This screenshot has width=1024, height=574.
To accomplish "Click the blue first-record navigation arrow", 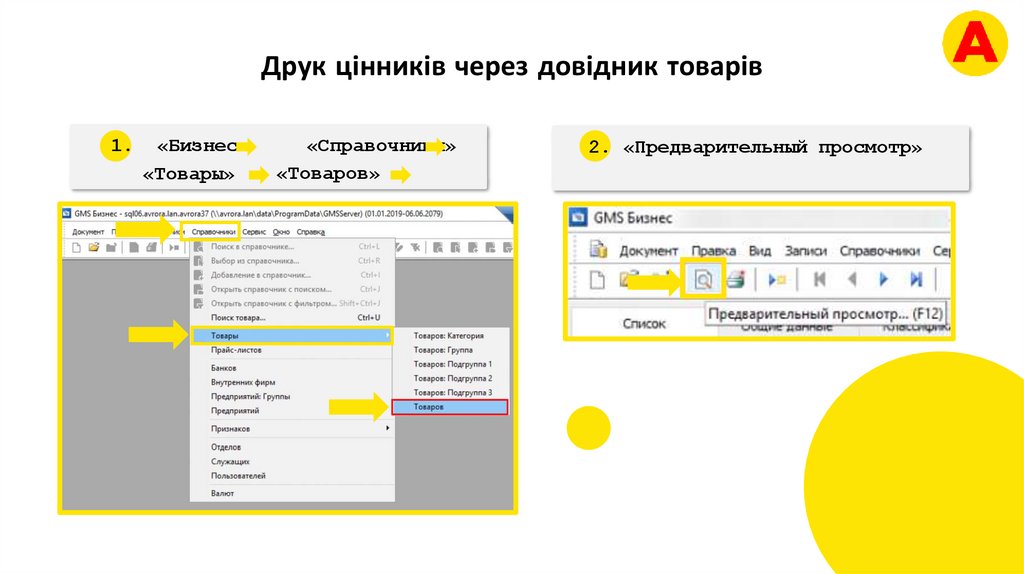I will point(820,279).
